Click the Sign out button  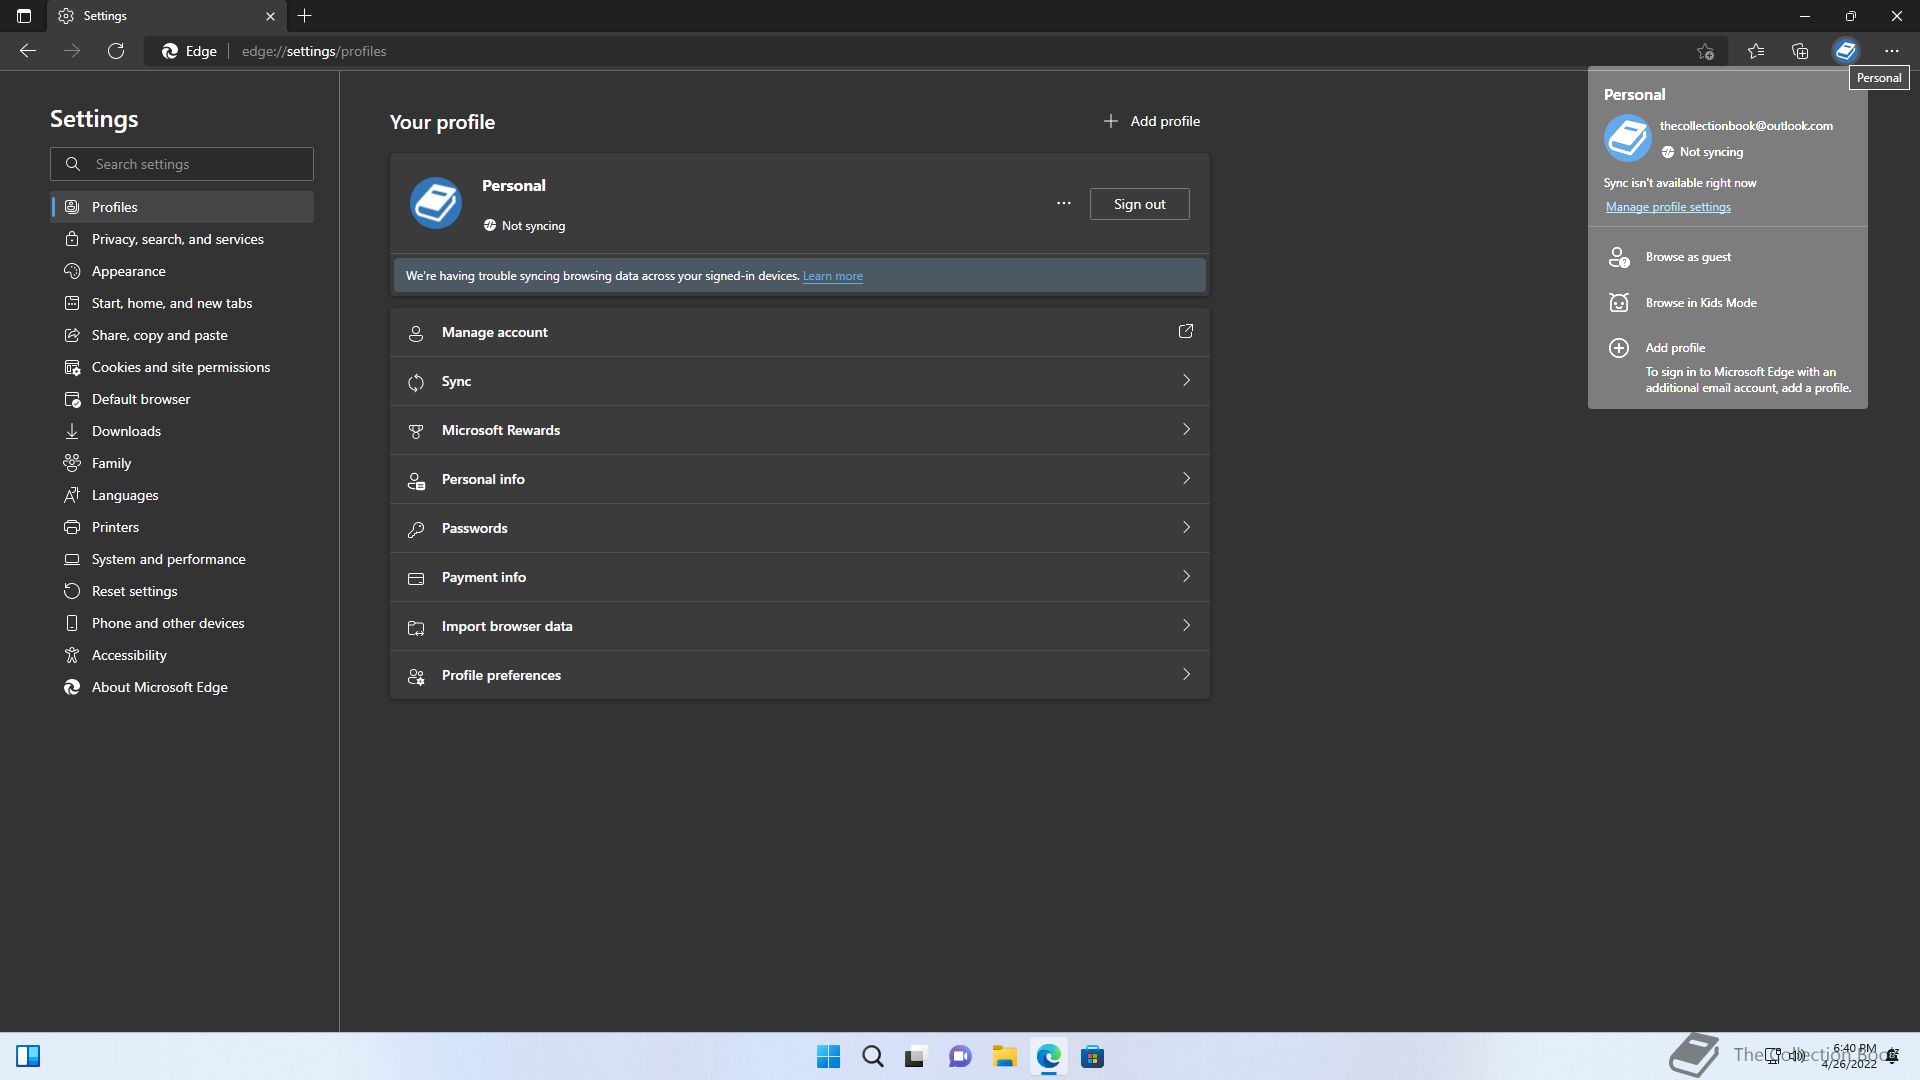pyautogui.click(x=1139, y=204)
